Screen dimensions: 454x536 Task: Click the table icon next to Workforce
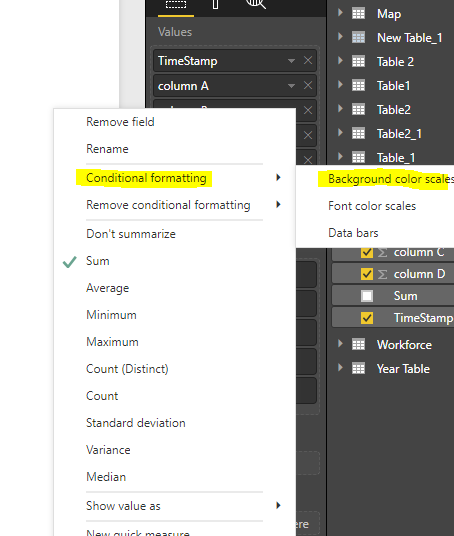click(x=359, y=344)
